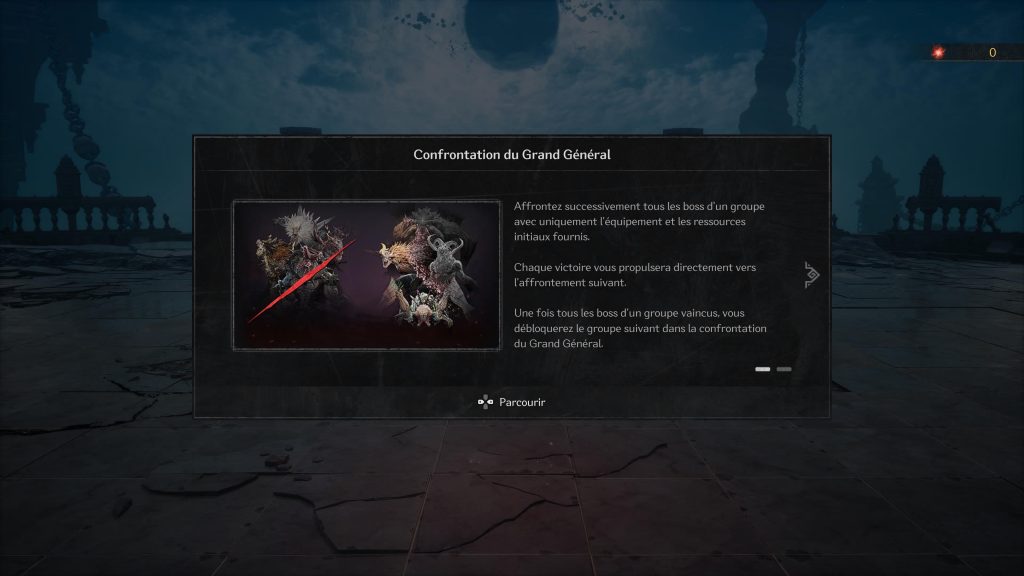
Task: Click the boss group preview image
Action: [366, 275]
